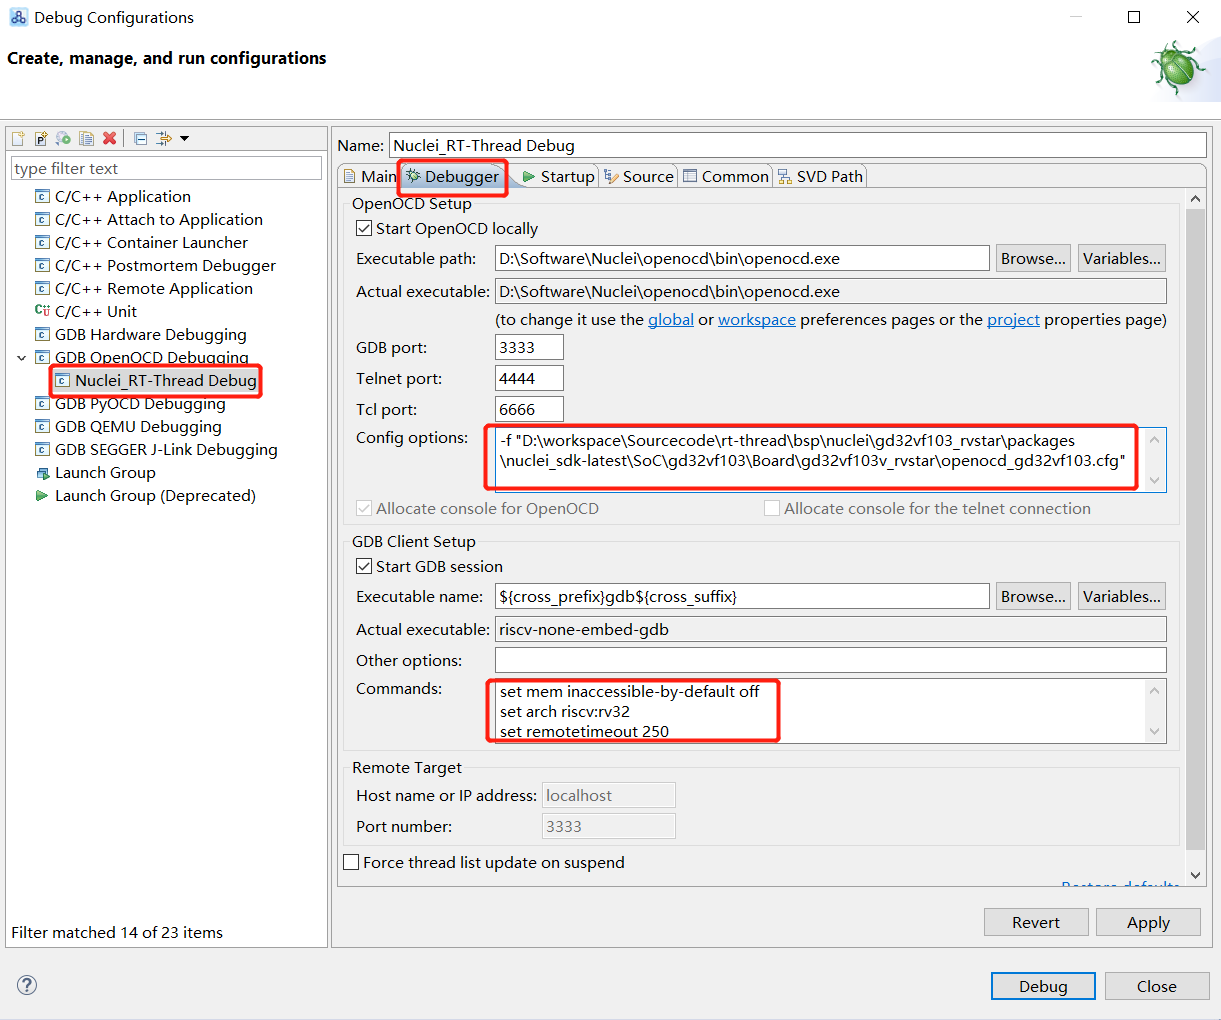Toggle Start GDB session checkbox
The width and height of the screenshot is (1221, 1020).
[x=364, y=567]
